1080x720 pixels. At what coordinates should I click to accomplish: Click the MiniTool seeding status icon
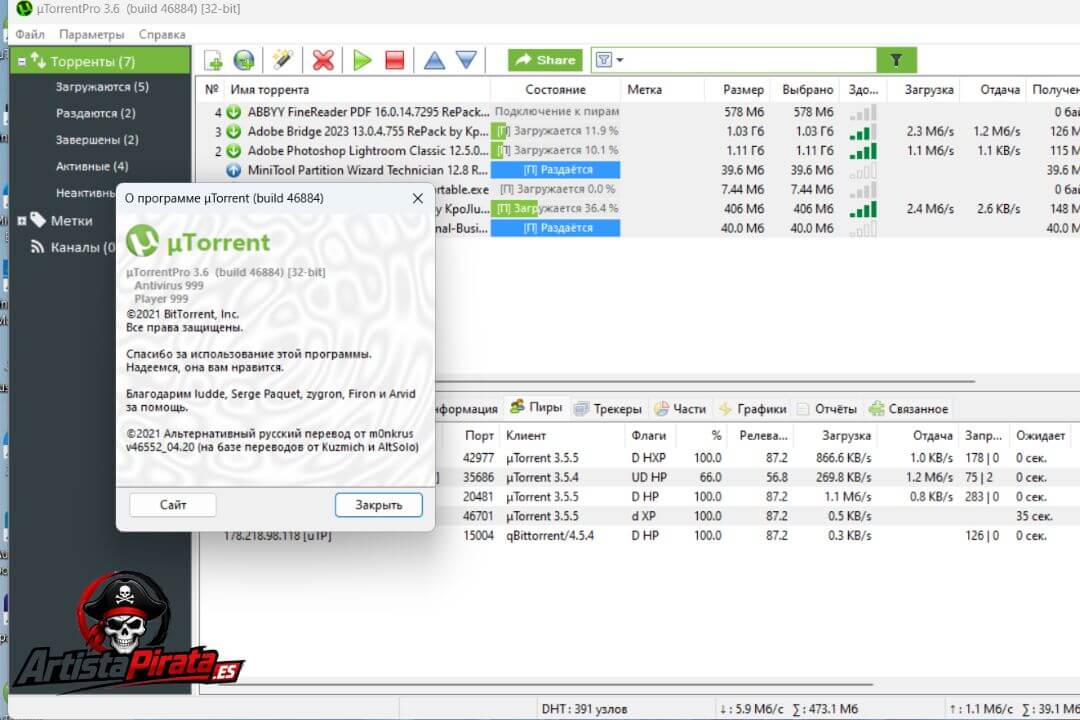234,169
